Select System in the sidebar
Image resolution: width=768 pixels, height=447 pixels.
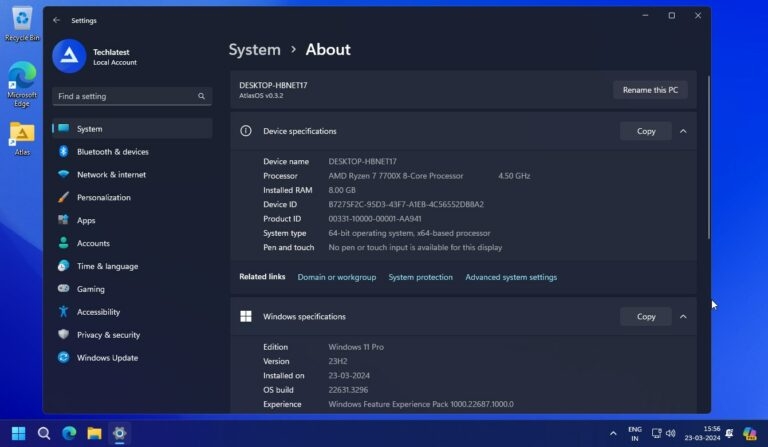[132, 129]
